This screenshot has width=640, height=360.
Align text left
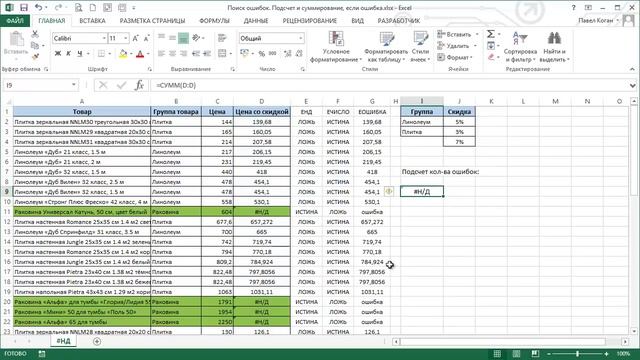(162, 53)
